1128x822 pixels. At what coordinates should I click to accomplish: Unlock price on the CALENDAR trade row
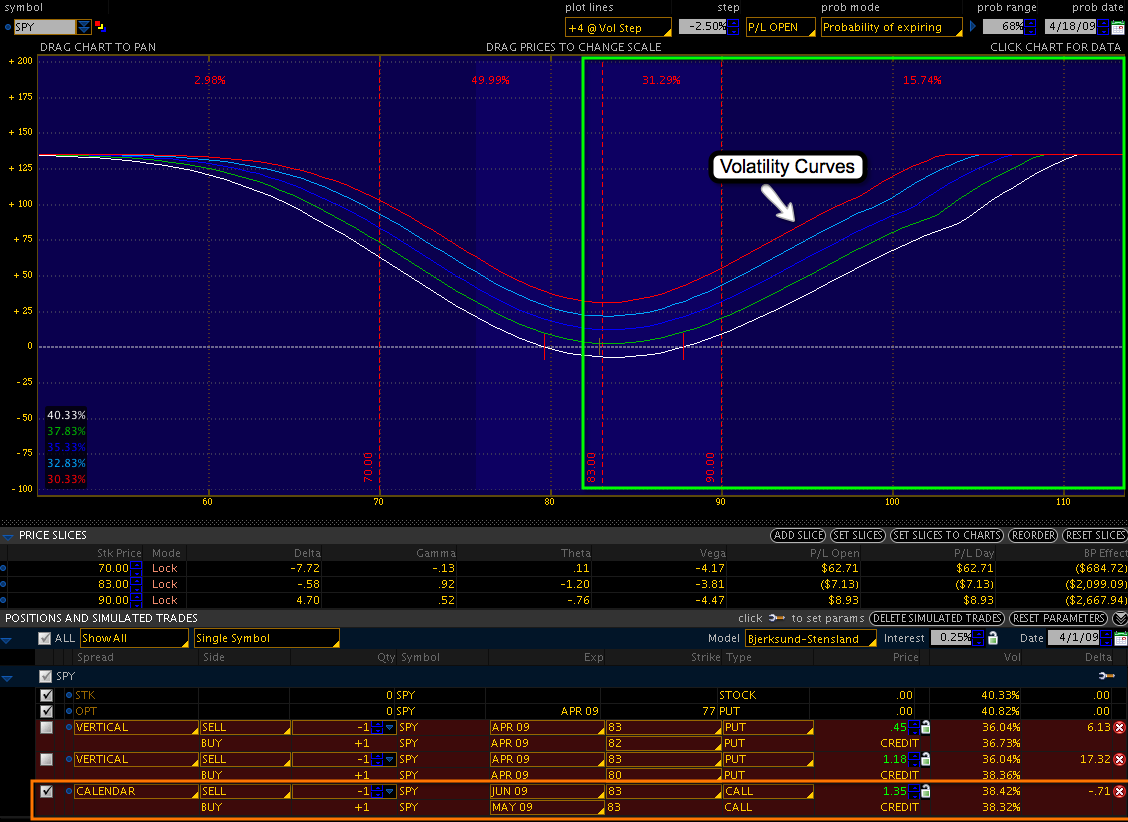click(925, 792)
